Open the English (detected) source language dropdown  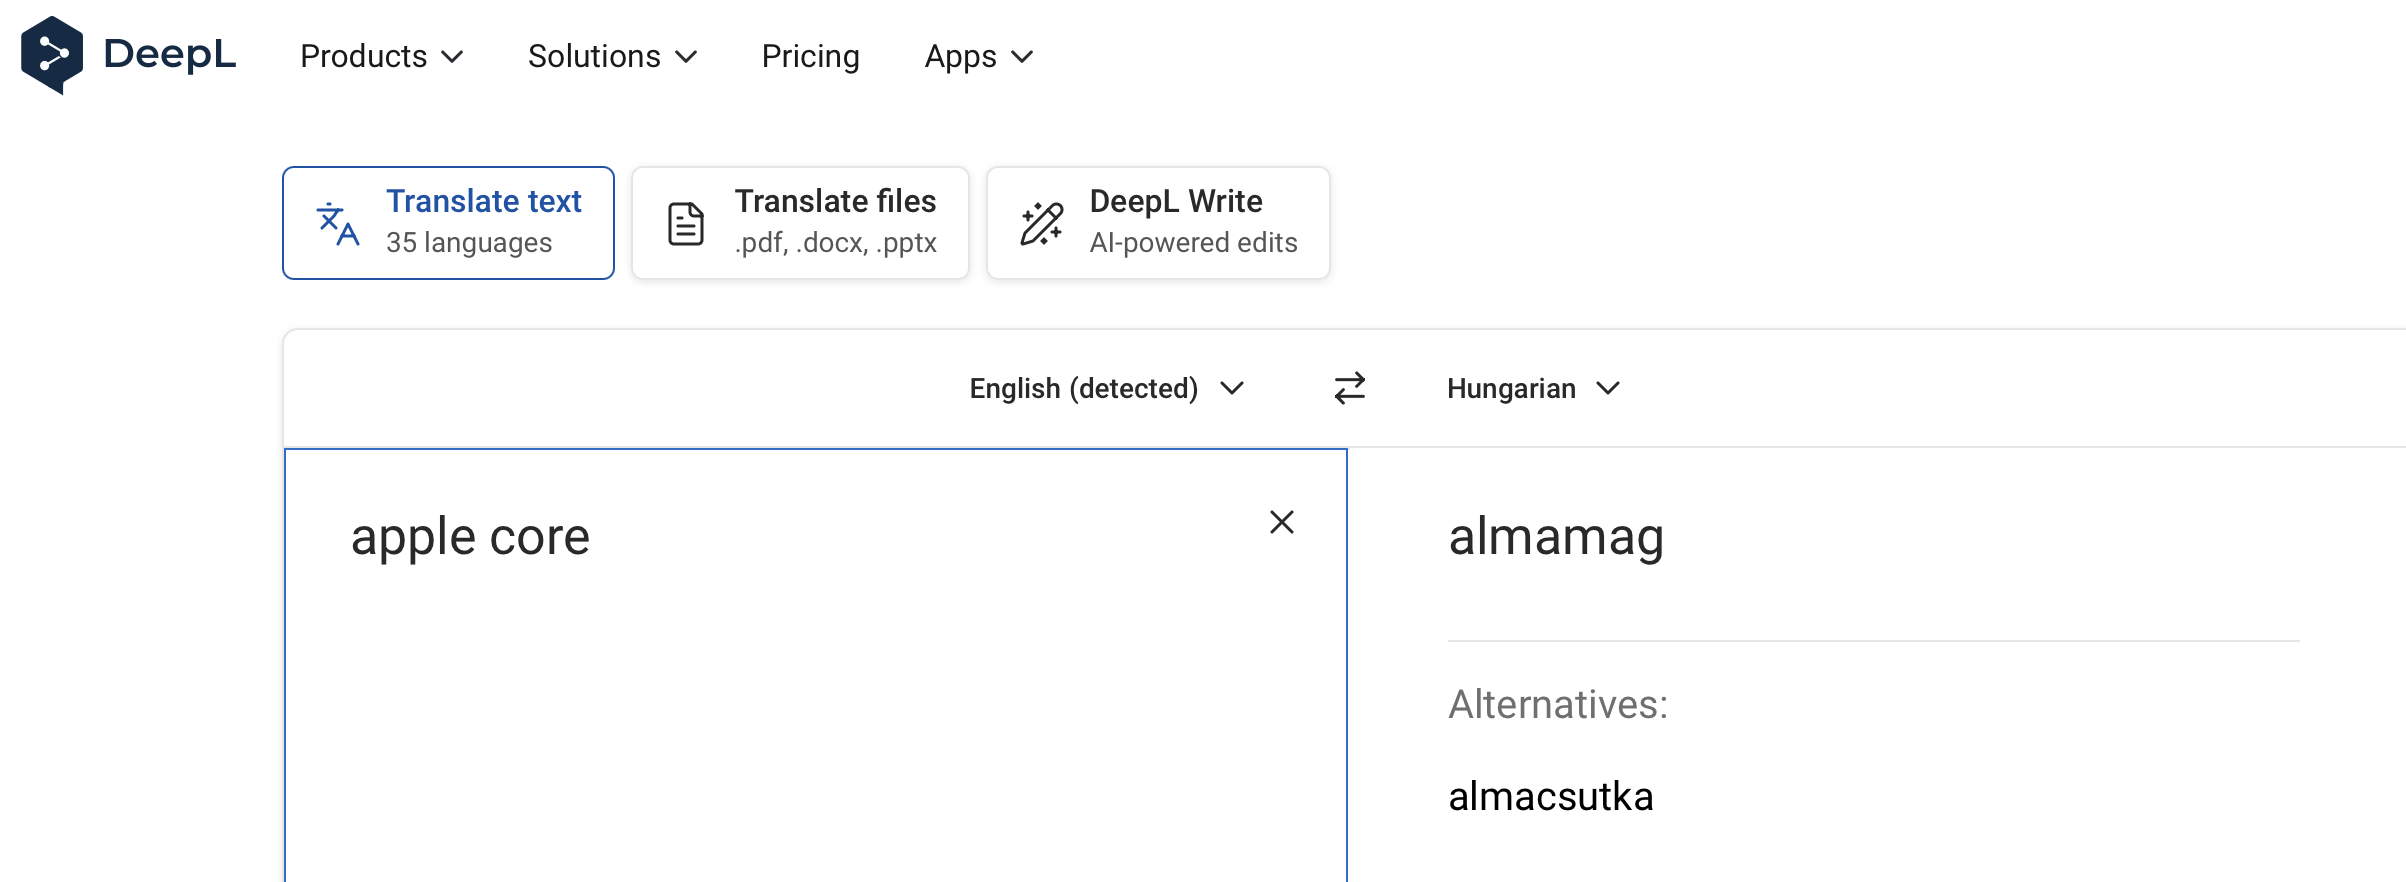pos(1105,388)
